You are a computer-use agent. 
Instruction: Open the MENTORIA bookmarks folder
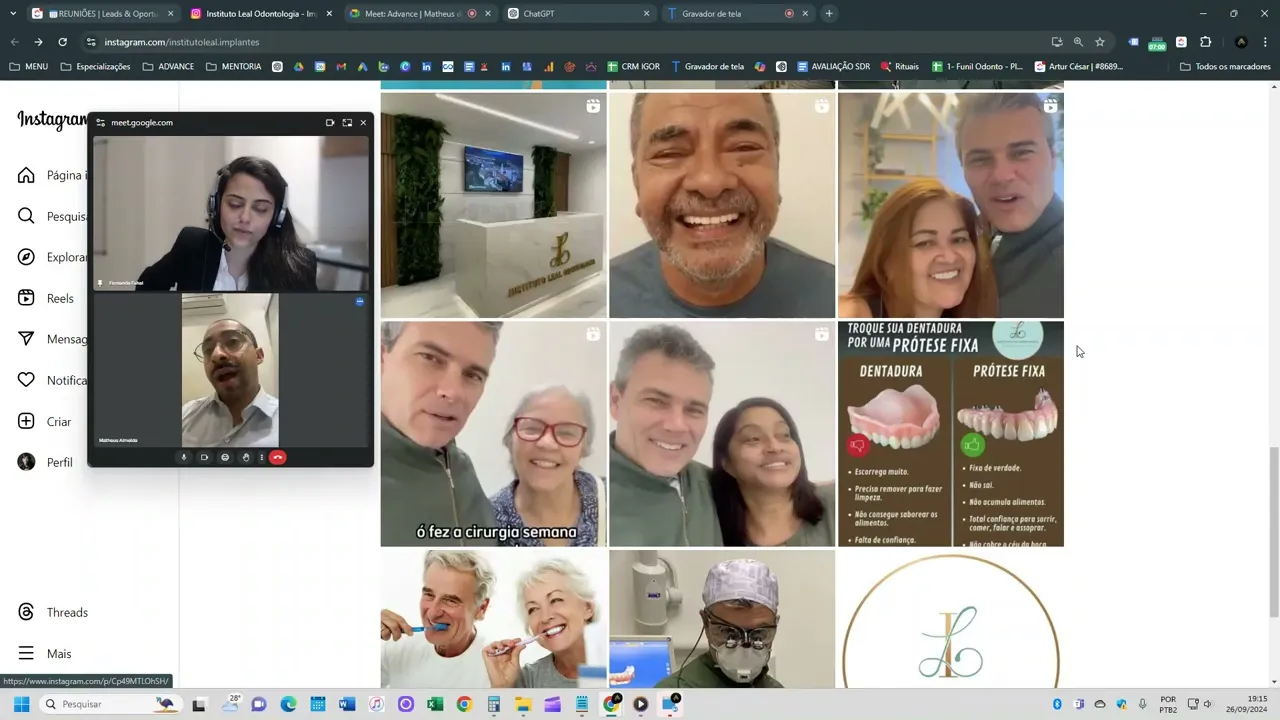[x=233, y=67]
